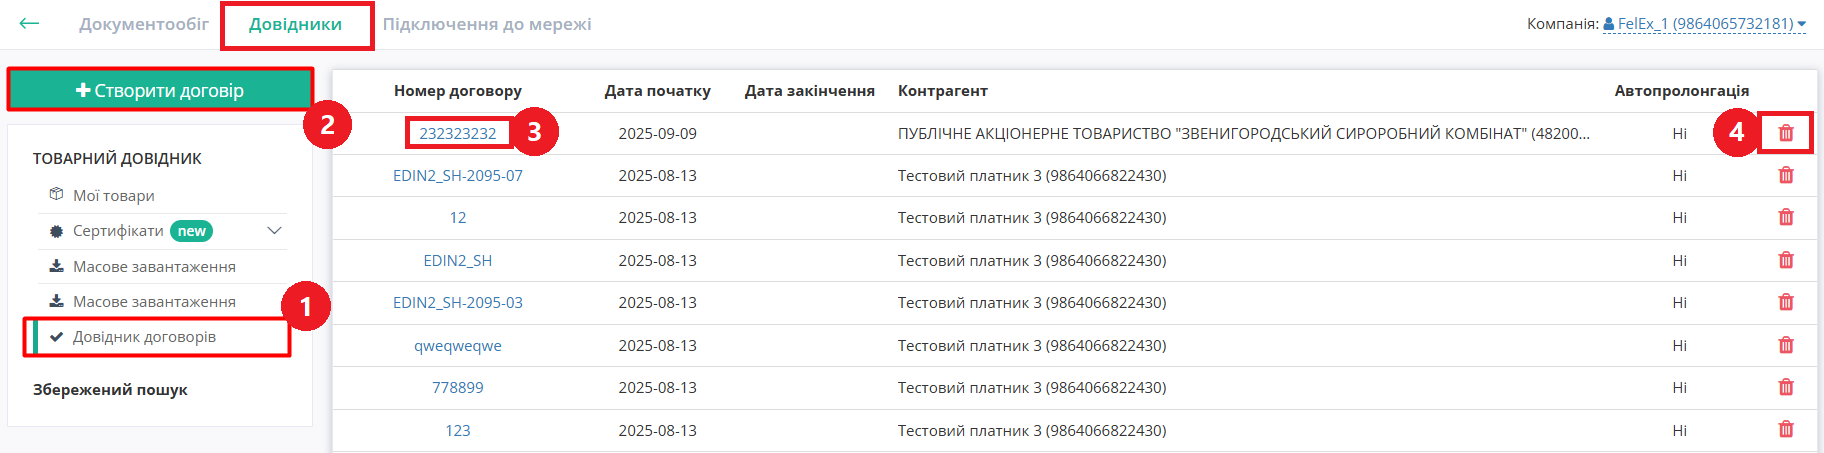Viewport: 1824px width, 453px height.
Task: Delete contract 123 with trash icon
Action: [1786, 429]
